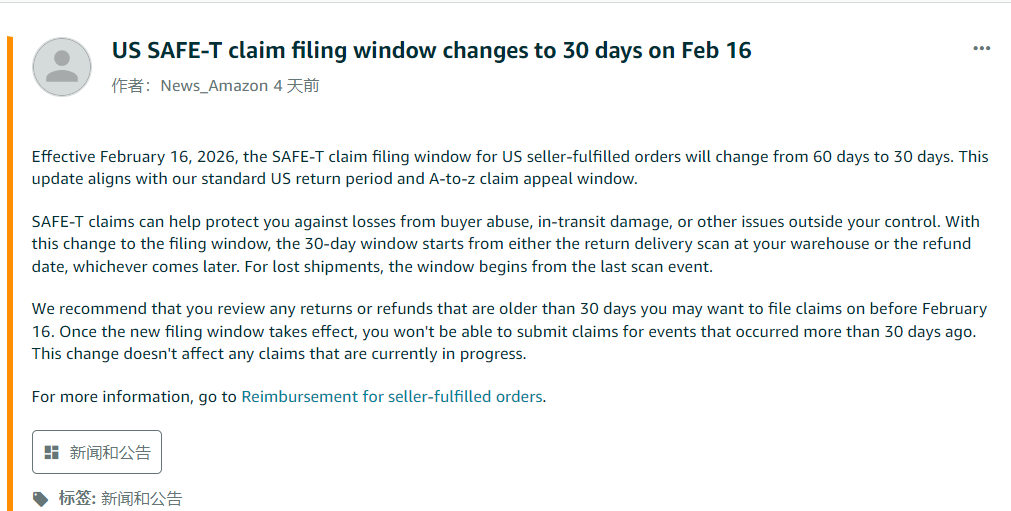Open Reimbursement for seller-fulfilled orders link
The image size is (1011, 511).
pyautogui.click(x=392, y=396)
